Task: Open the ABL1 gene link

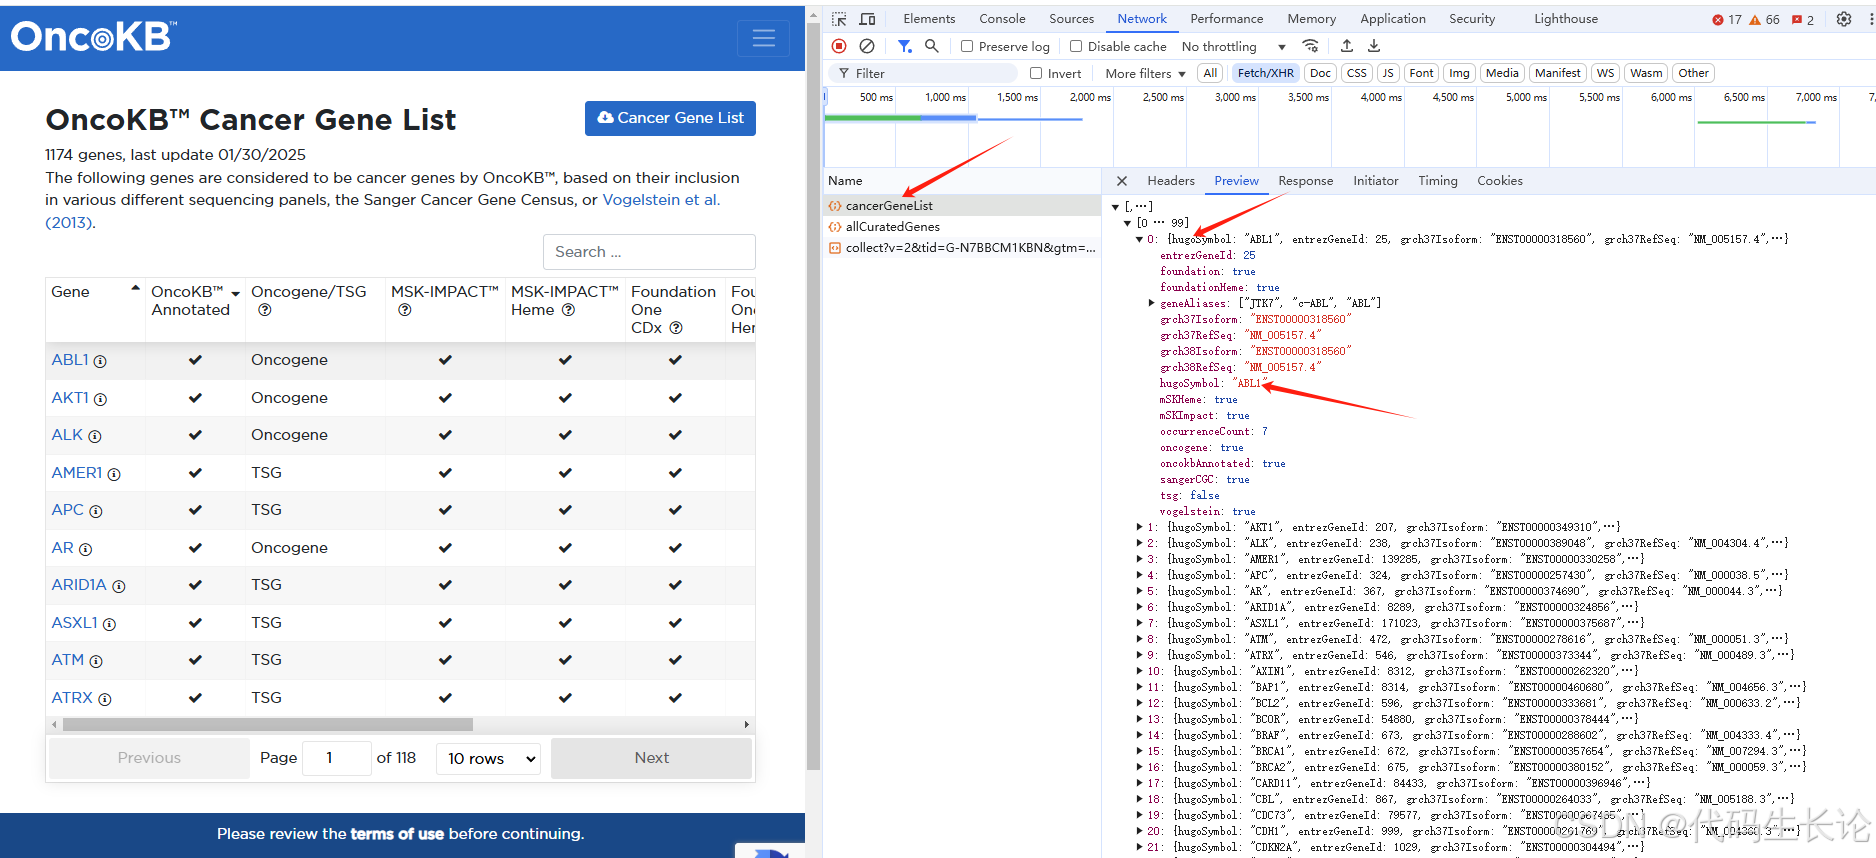Action: tap(70, 360)
